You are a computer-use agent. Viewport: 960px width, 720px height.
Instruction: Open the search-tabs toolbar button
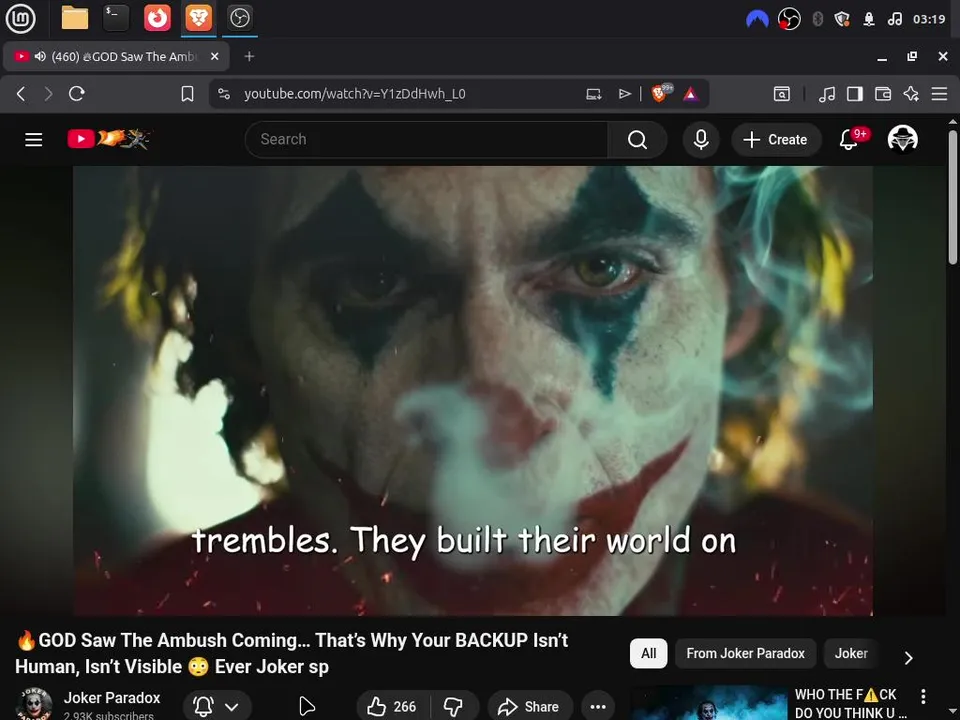pyautogui.click(x=782, y=94)
